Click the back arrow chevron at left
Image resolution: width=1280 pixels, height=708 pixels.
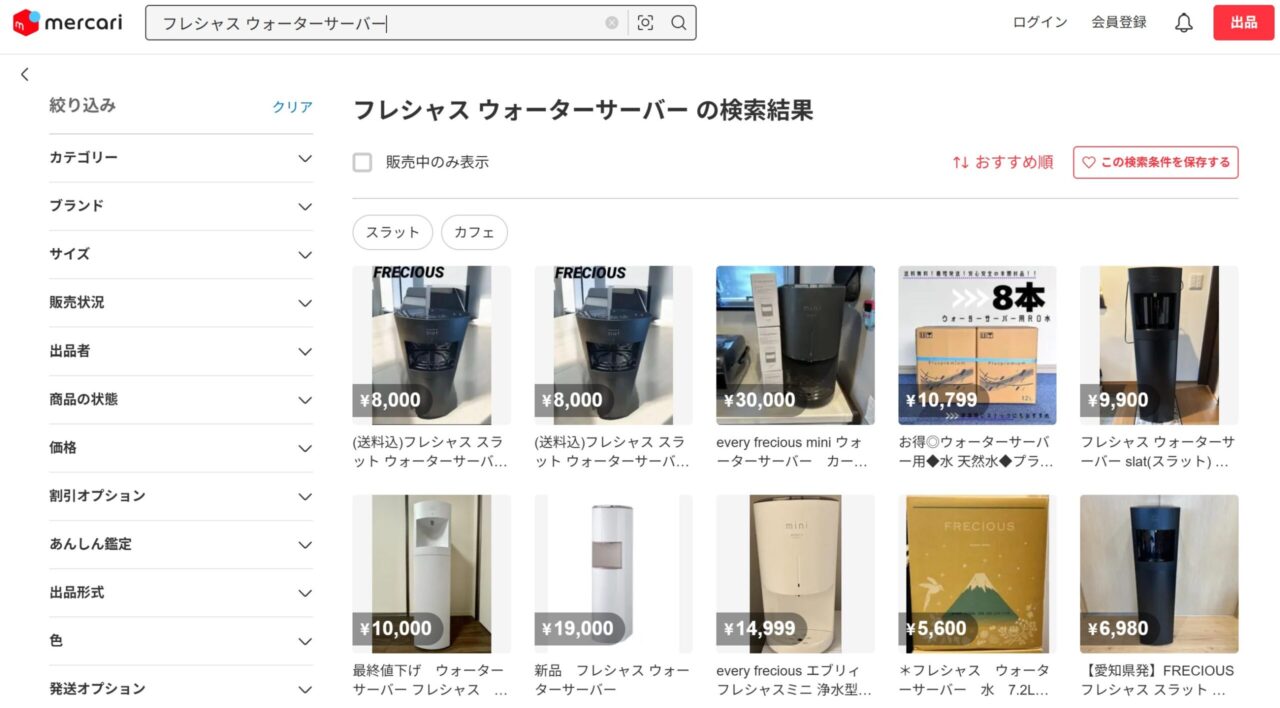25,74
